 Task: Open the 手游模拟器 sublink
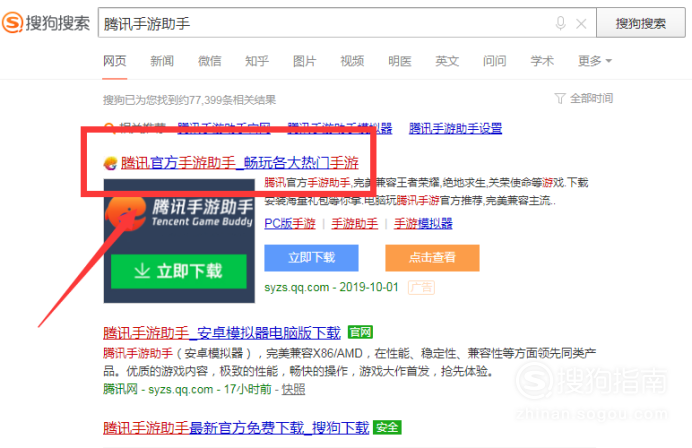tap(423, 224)
